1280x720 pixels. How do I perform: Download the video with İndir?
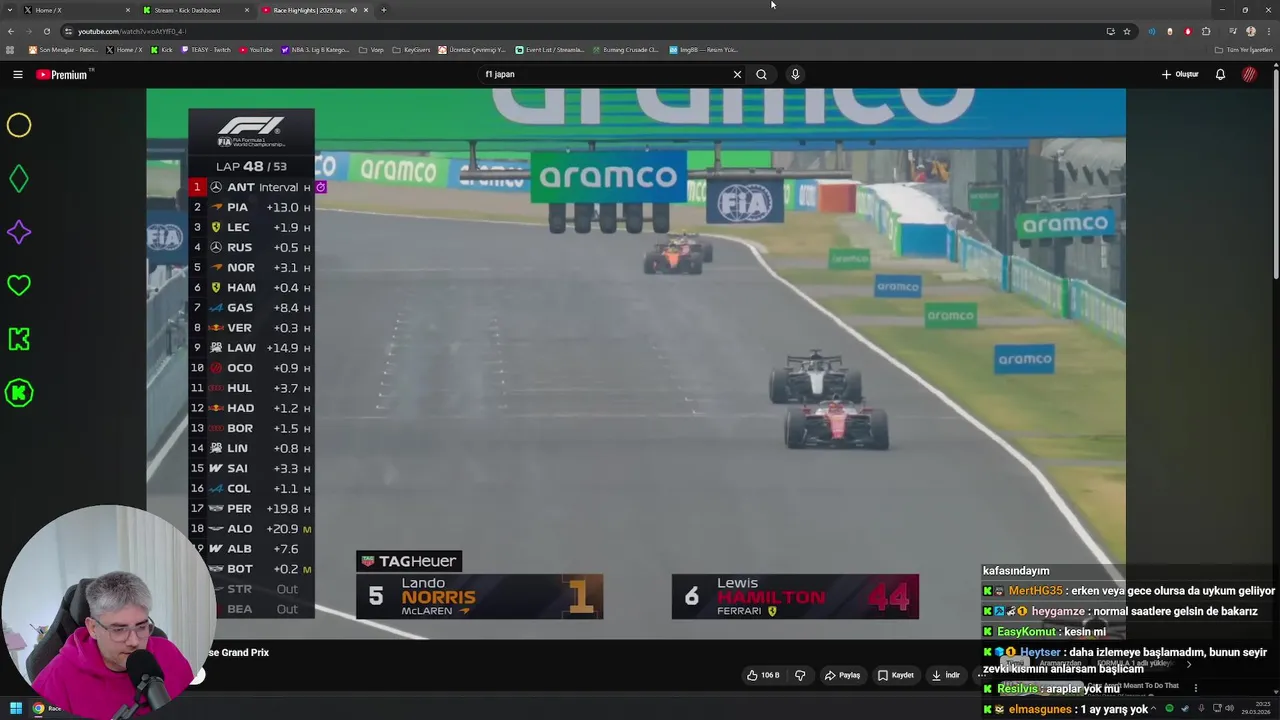pos(946,675)
